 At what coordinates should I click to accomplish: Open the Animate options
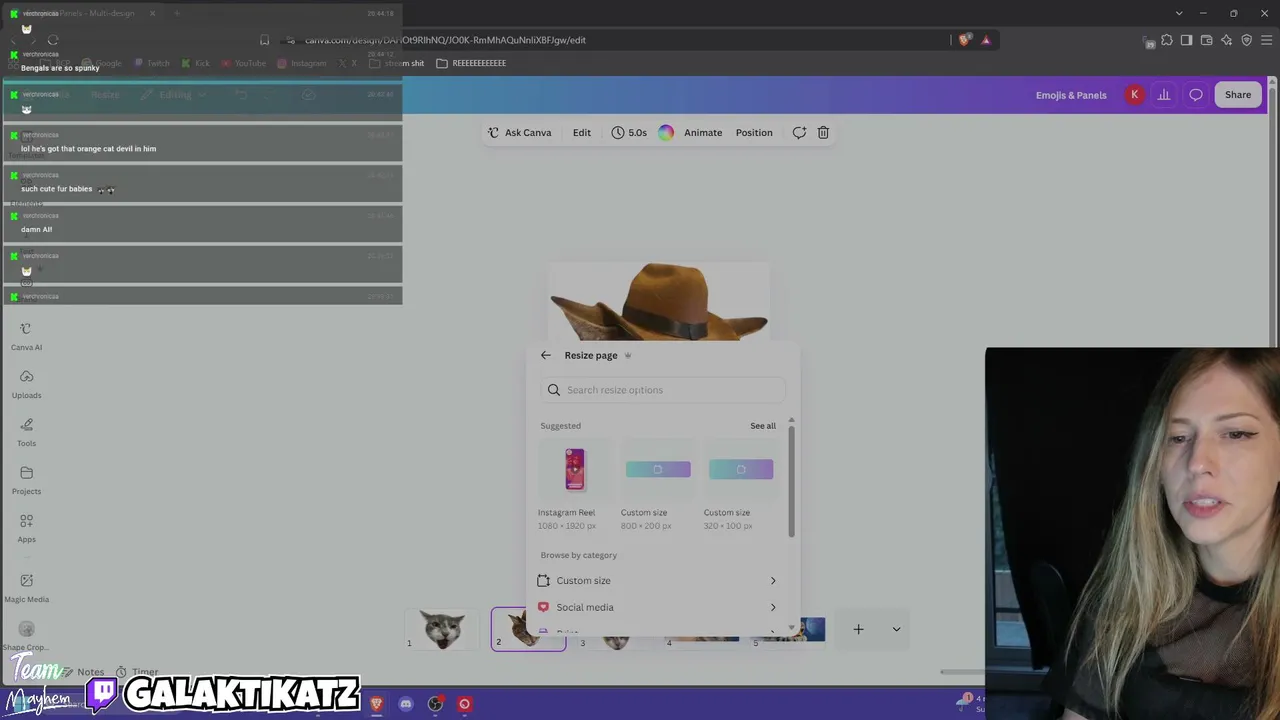(703, 133)
